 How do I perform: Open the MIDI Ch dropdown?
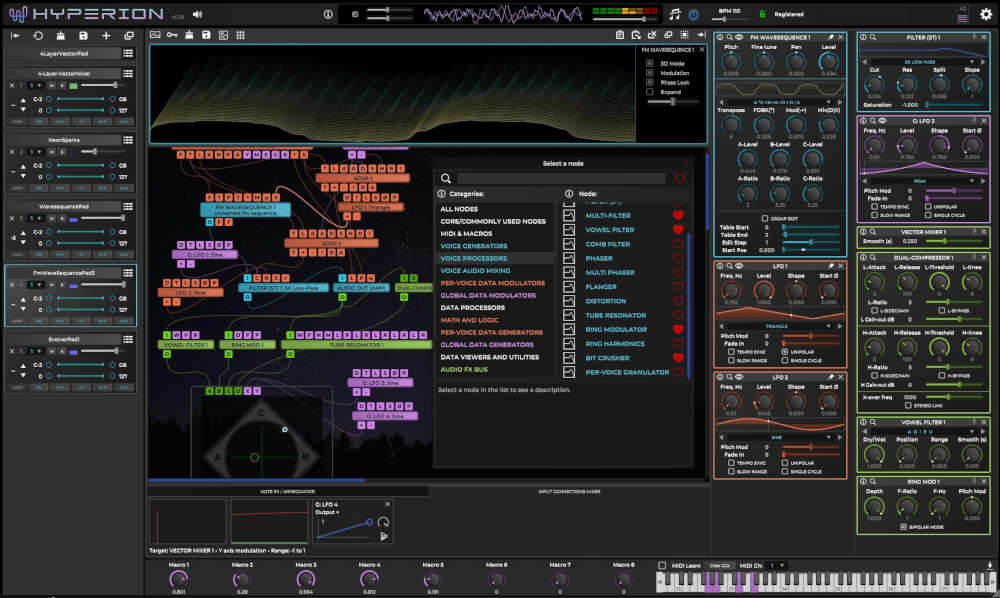click(776, 566)
